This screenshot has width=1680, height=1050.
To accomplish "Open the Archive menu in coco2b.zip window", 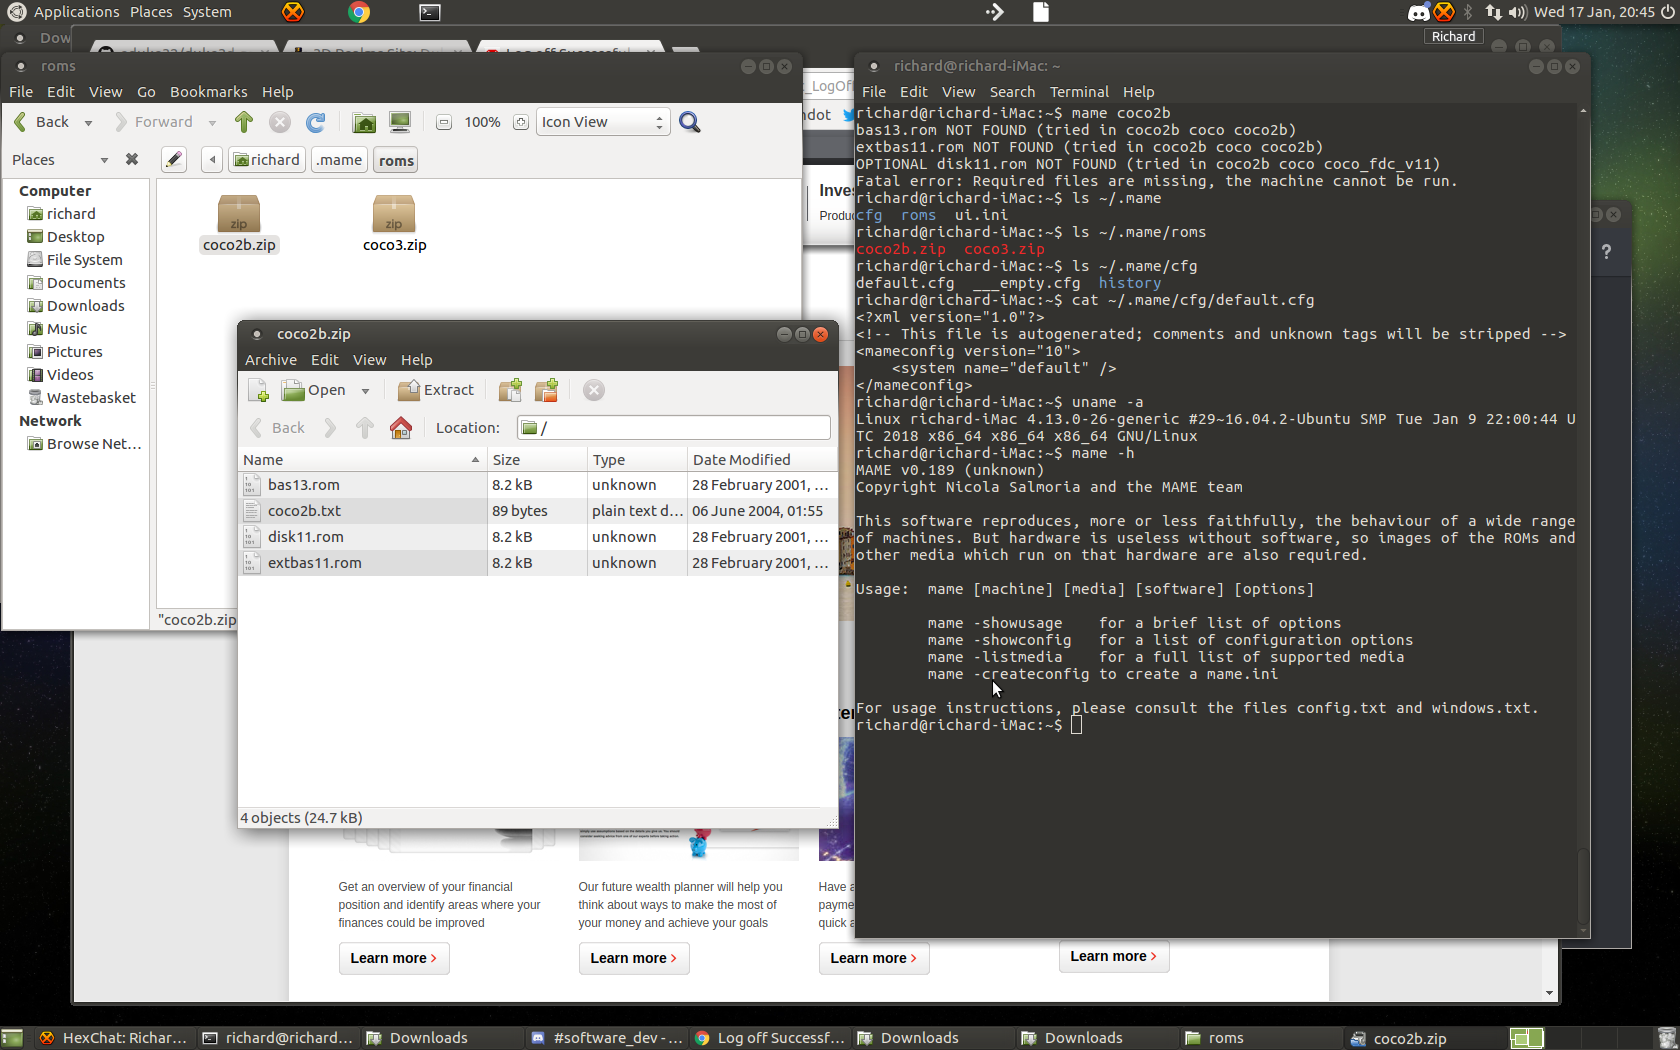I will (271, 360).
